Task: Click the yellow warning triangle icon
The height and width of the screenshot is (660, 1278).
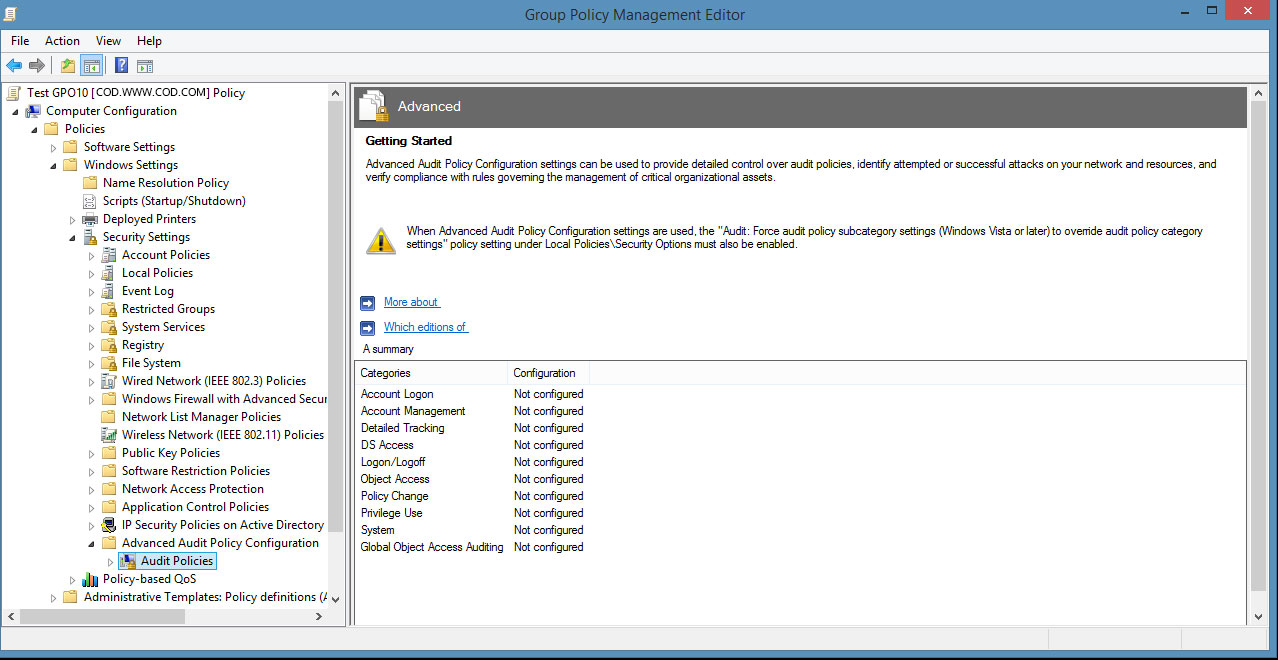Action: (x=381, y=240)
